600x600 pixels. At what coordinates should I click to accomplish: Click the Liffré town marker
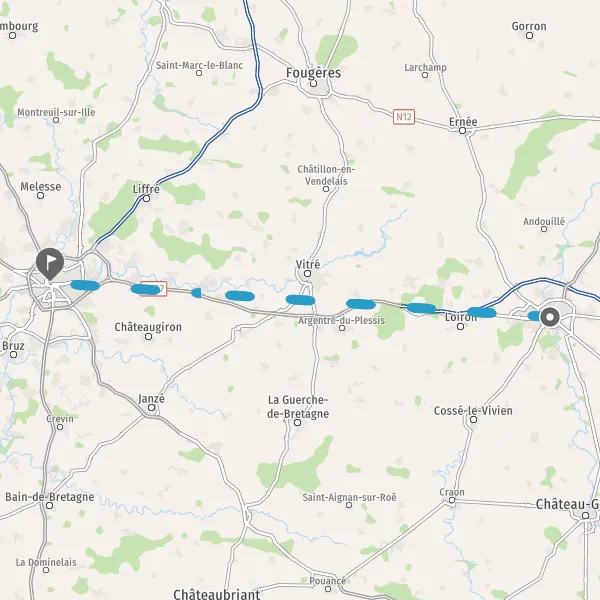tap(146, 198)
